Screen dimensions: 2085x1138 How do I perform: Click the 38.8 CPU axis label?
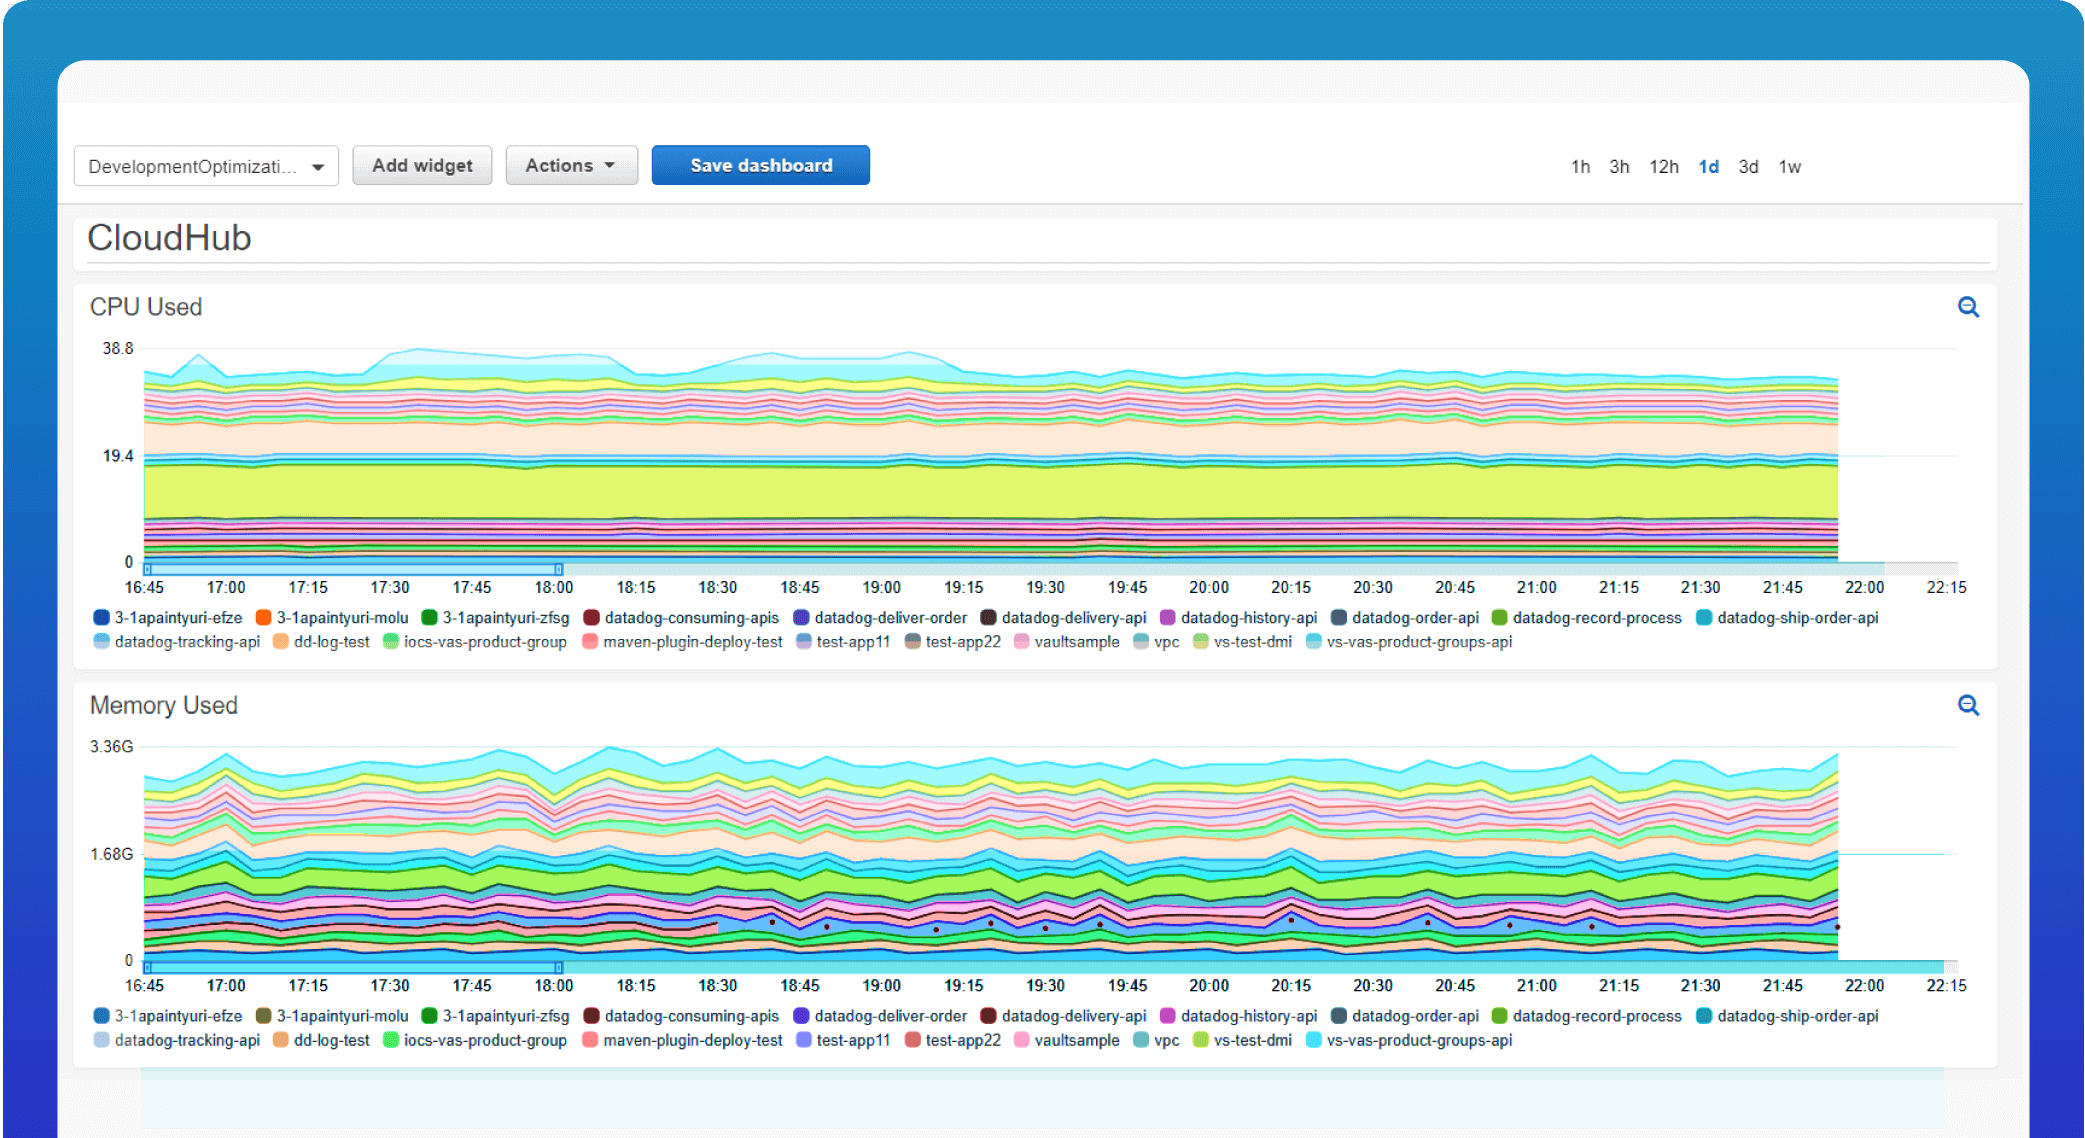point(118,348)
